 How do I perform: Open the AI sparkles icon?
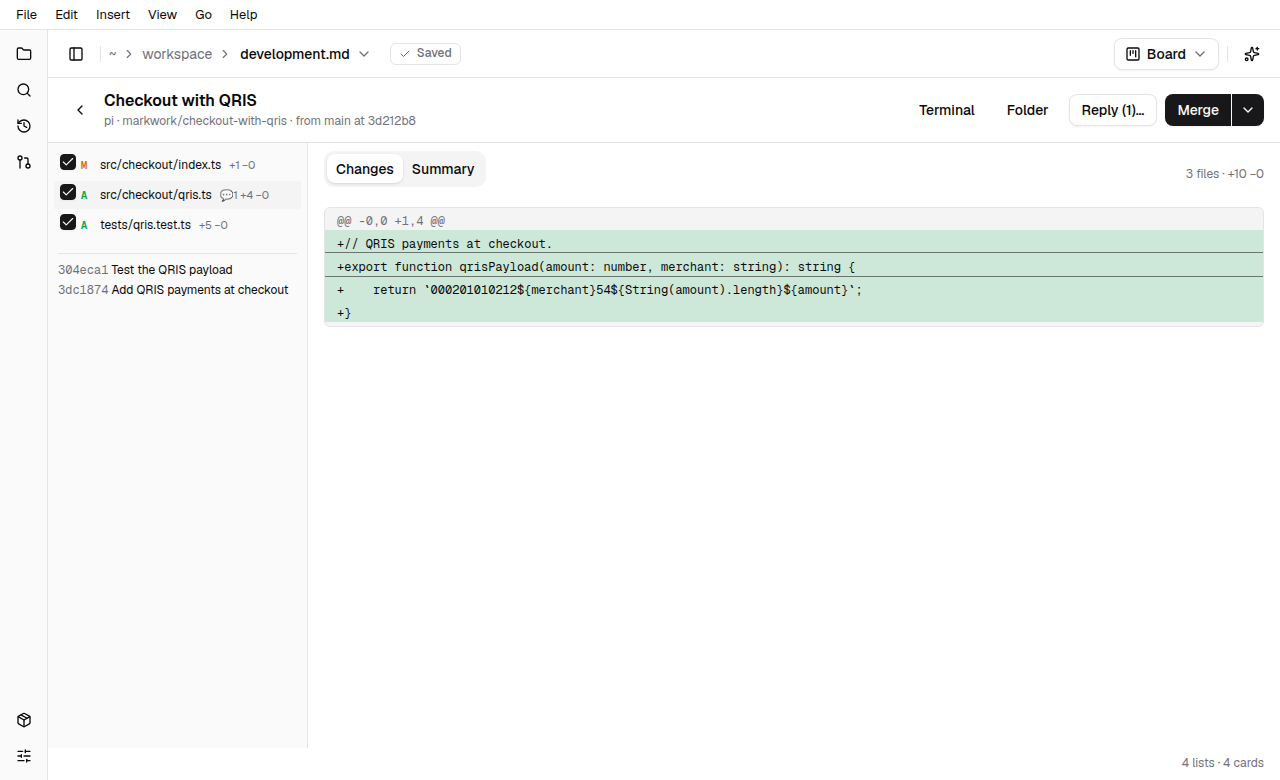click(1251, 54)
